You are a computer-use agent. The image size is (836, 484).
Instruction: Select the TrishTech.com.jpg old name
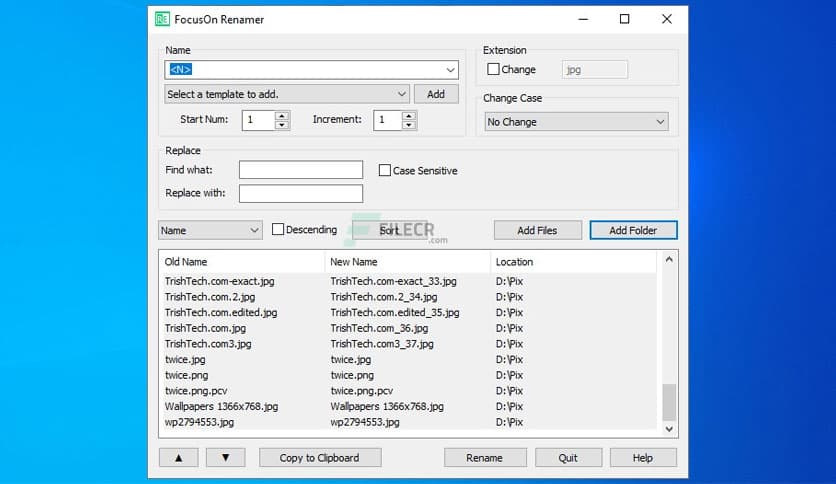point(205,328)
